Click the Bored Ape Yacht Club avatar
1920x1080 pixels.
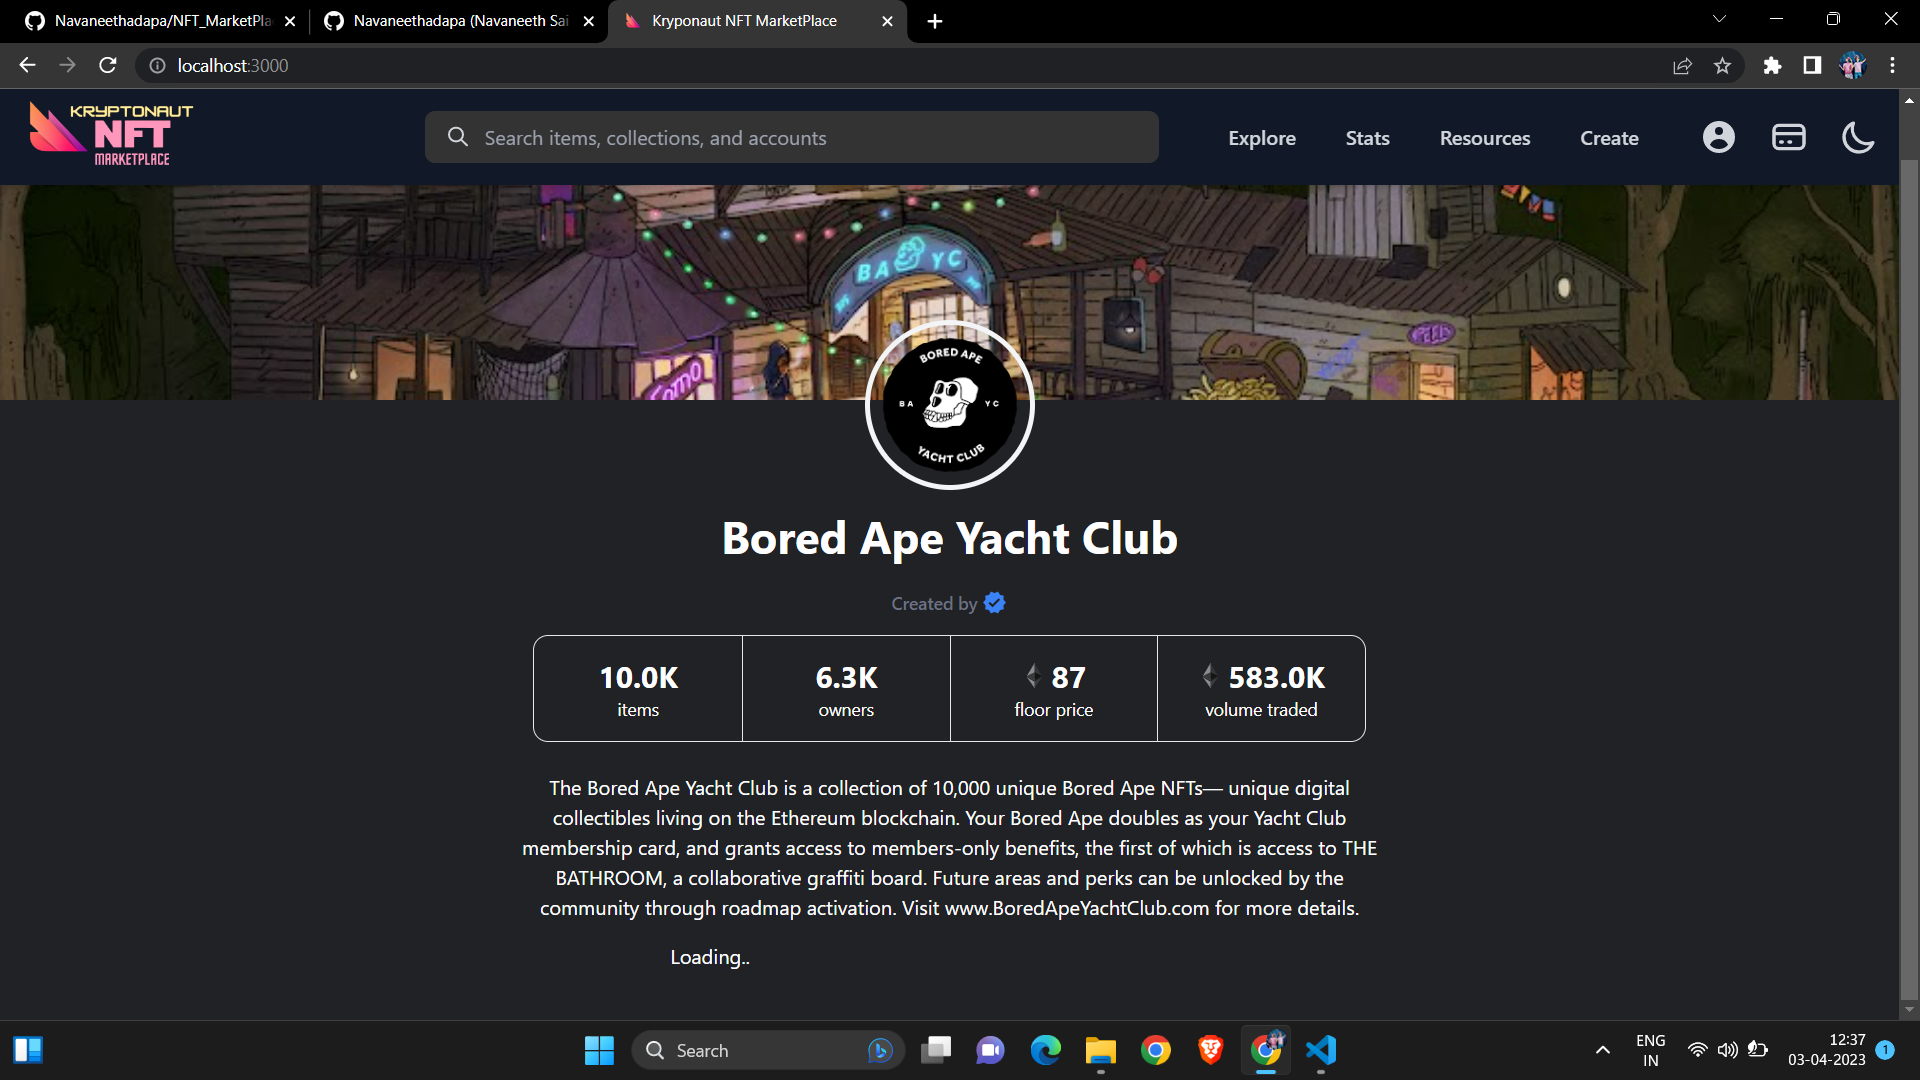(x=949, y=405)
